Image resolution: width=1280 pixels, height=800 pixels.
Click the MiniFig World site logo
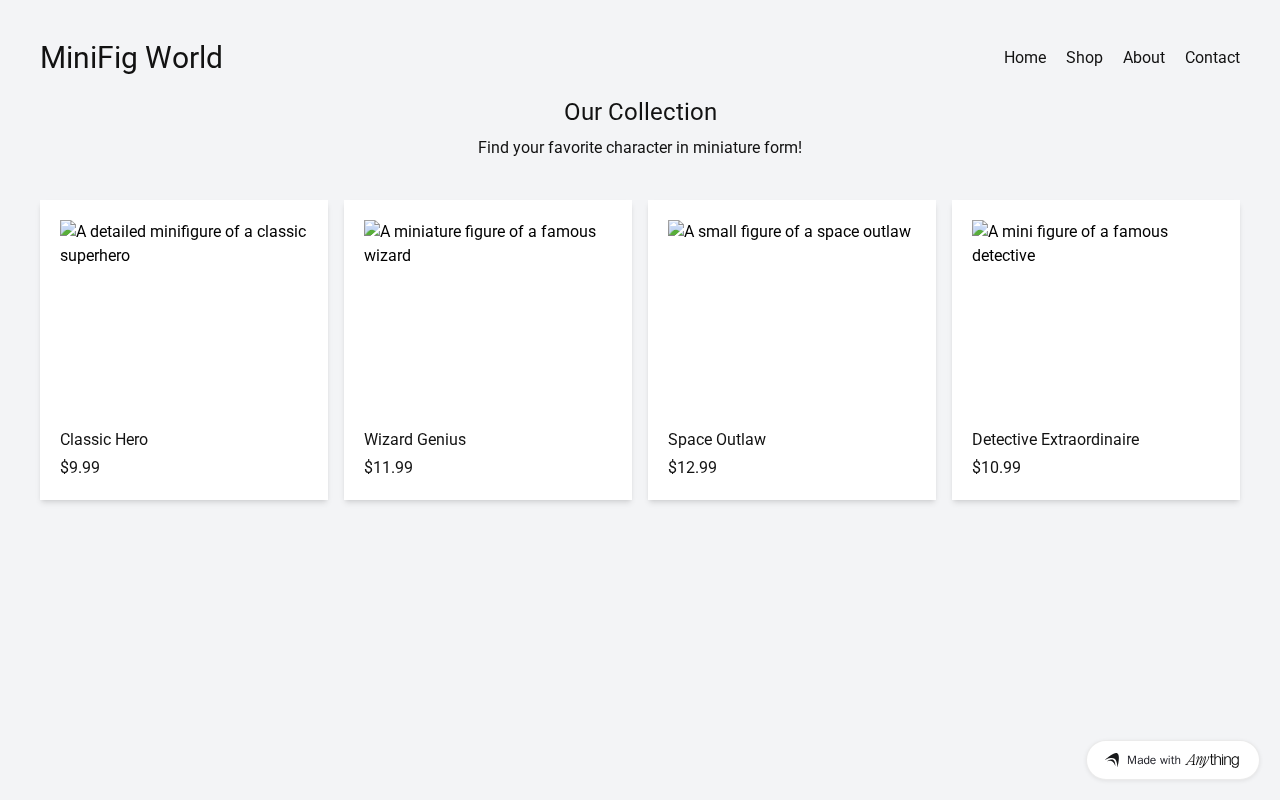pyautogui.click(x=131, y=58)
